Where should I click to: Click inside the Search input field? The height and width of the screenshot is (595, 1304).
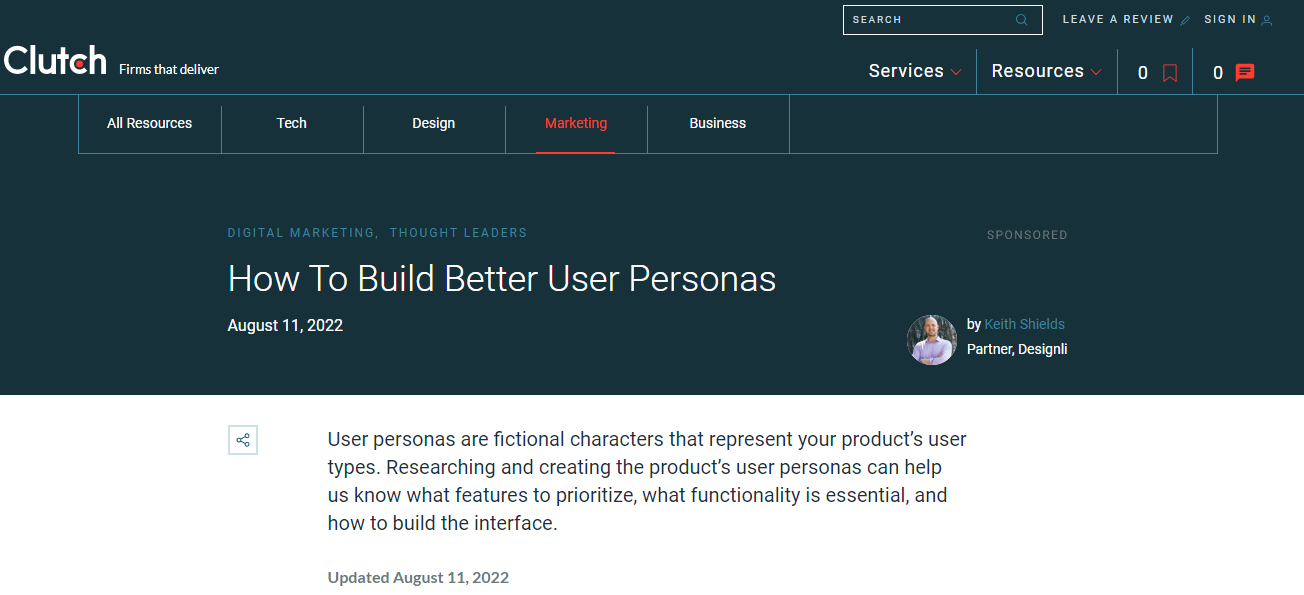coord(925,20)
